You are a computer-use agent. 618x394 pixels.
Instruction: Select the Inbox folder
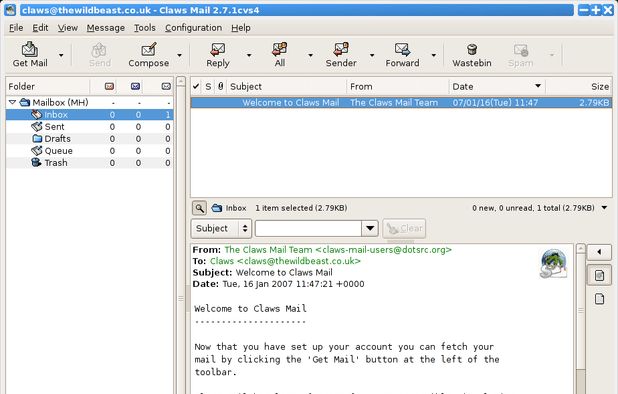click(x=89, y=115)
